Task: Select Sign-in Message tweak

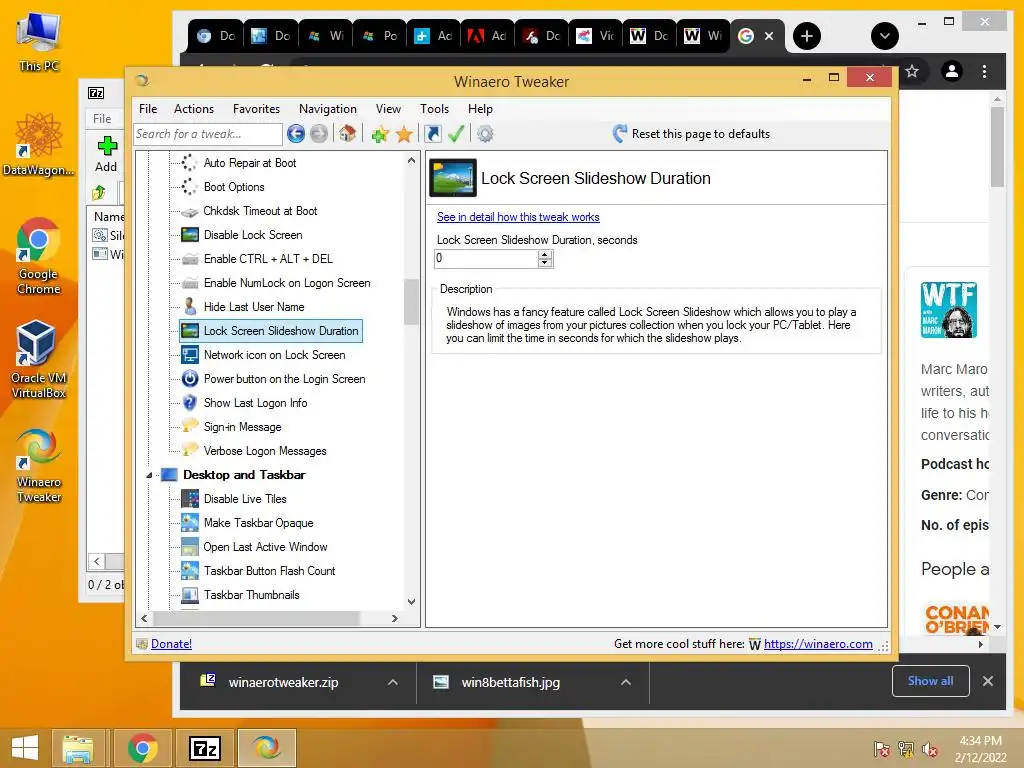Action: [x=242, y=427]
